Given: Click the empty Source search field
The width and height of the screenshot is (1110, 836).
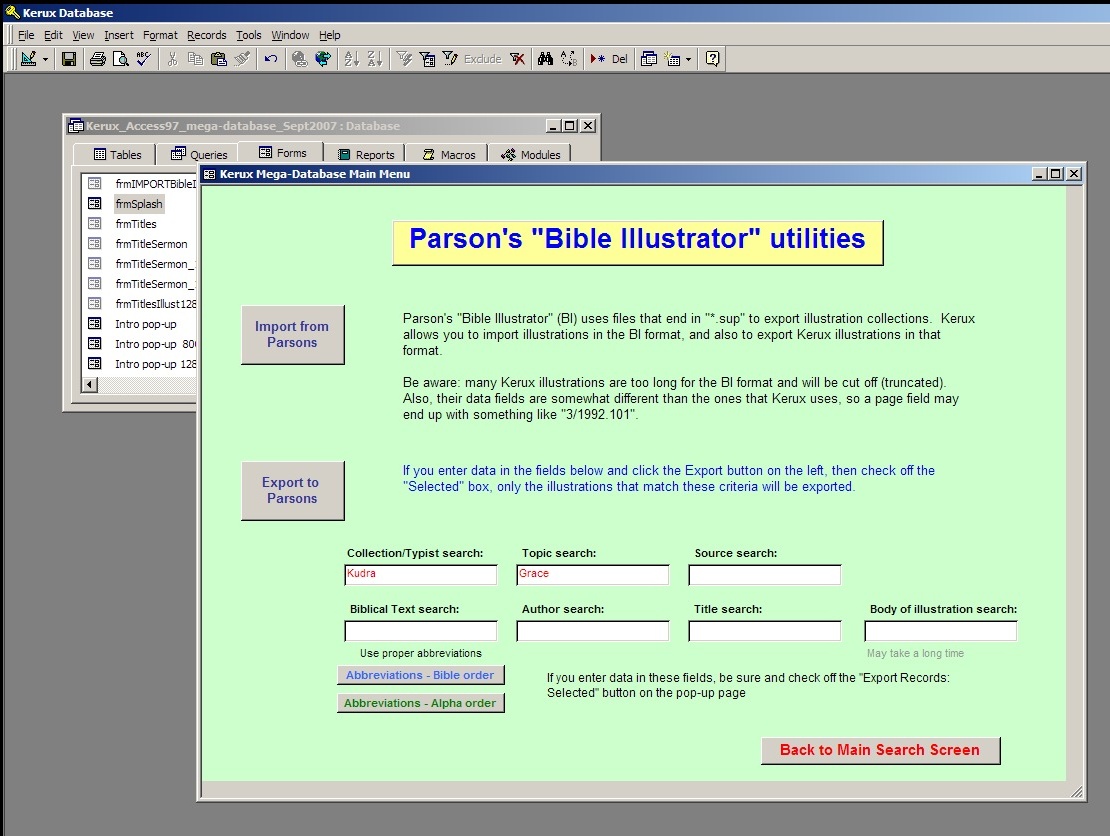Looking at the screenshot, I should [x=765, y=574].
